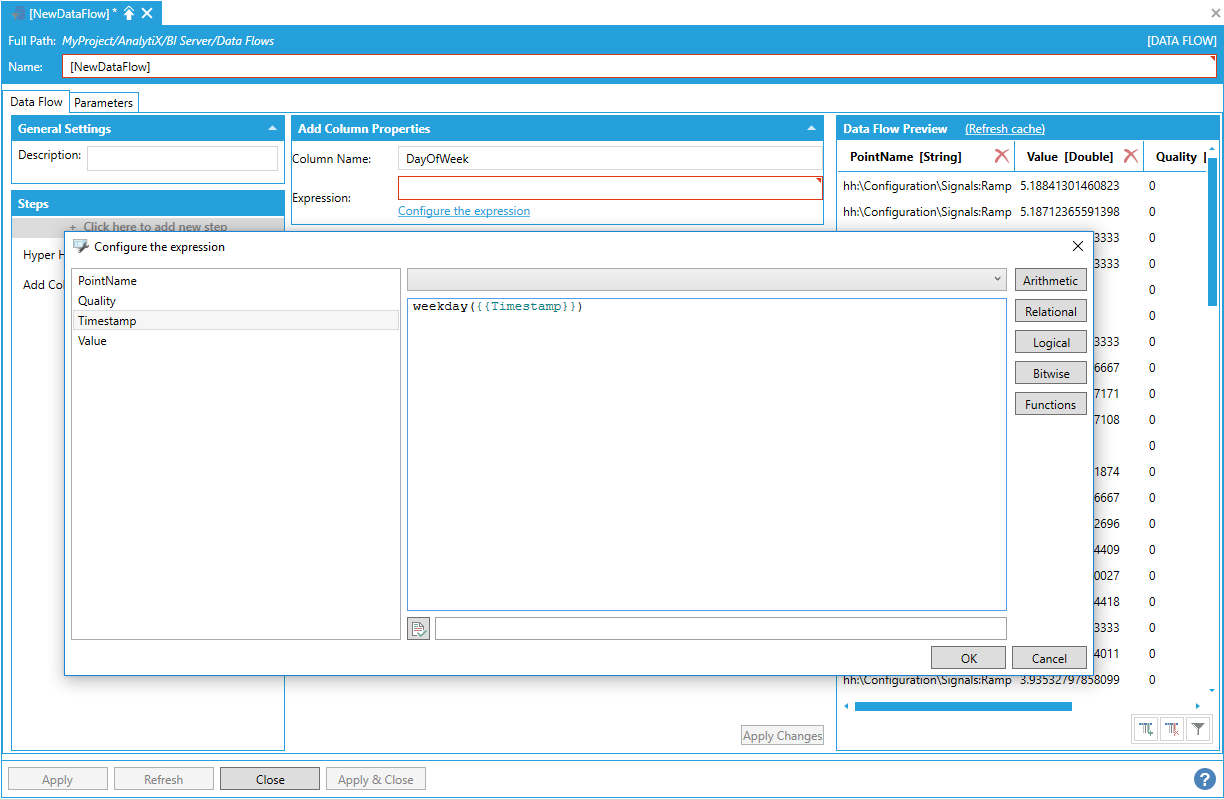This screenshot has height=800, width=1224.
Task: Open the dropdown above the expression editor
Action: pyautogui.click(x=706, y=279)
